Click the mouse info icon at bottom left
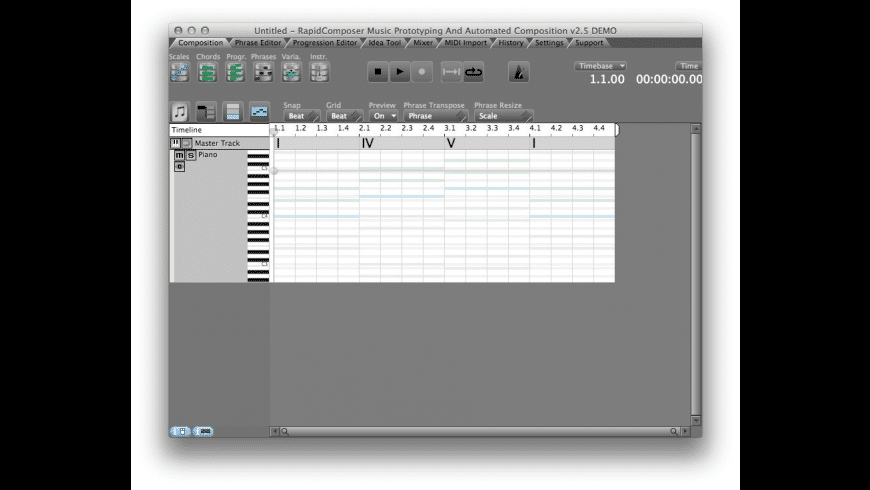The image size is (870, 490). tap(180, 431)
